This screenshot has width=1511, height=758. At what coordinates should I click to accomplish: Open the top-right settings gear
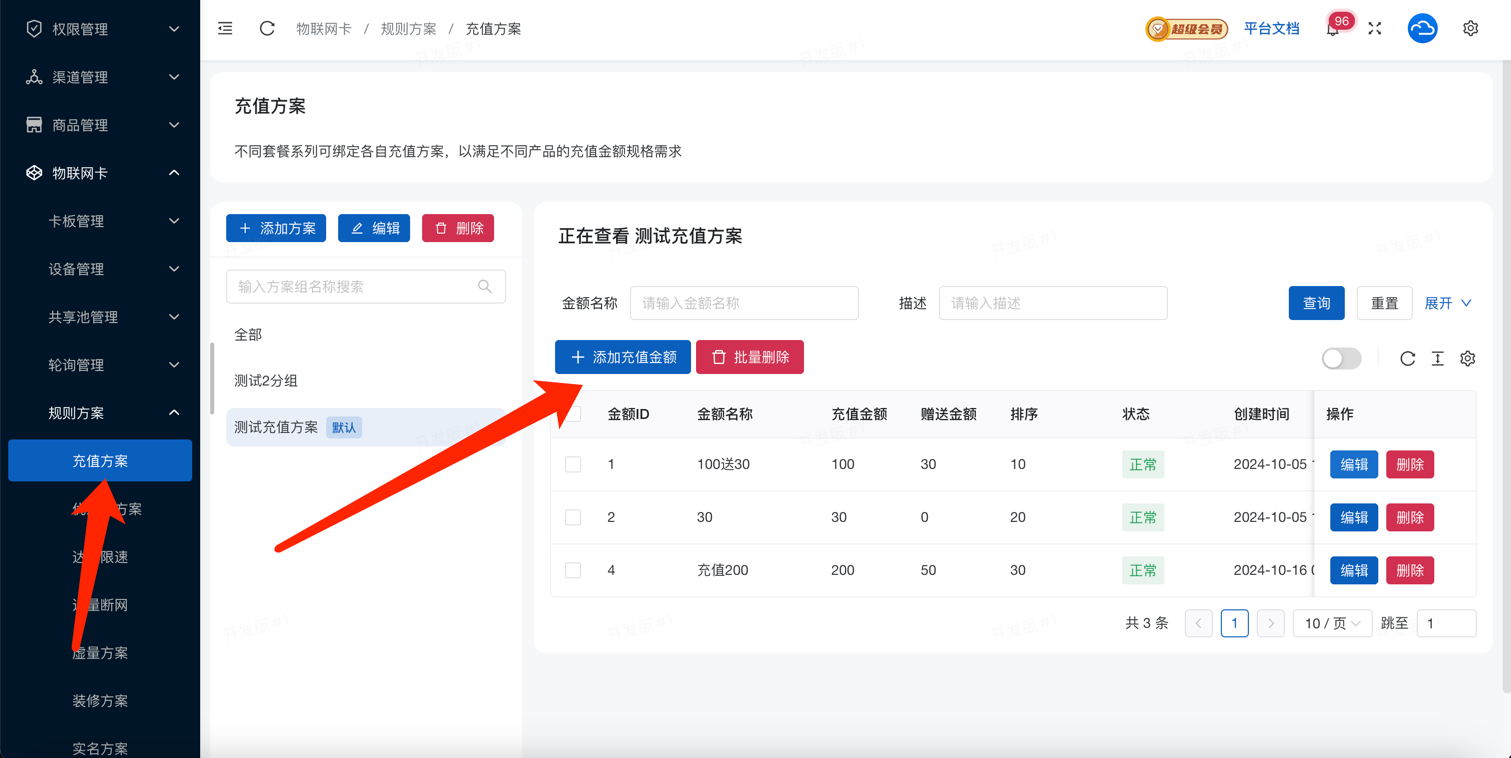[x=1470, y=29]
